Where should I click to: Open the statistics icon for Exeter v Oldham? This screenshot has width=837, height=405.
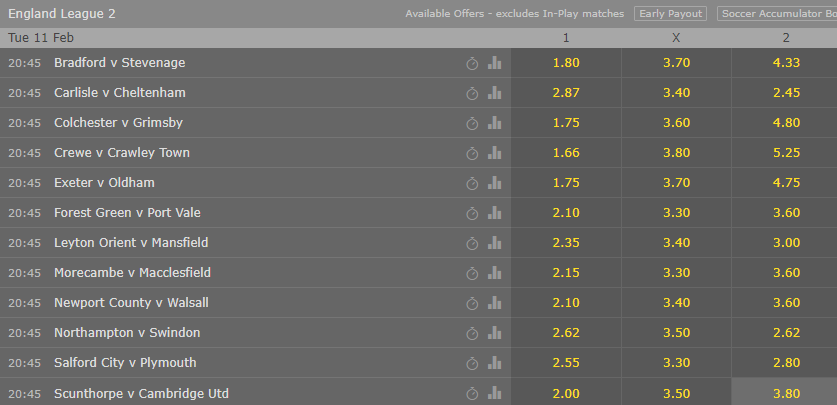[x=494, y=183]
